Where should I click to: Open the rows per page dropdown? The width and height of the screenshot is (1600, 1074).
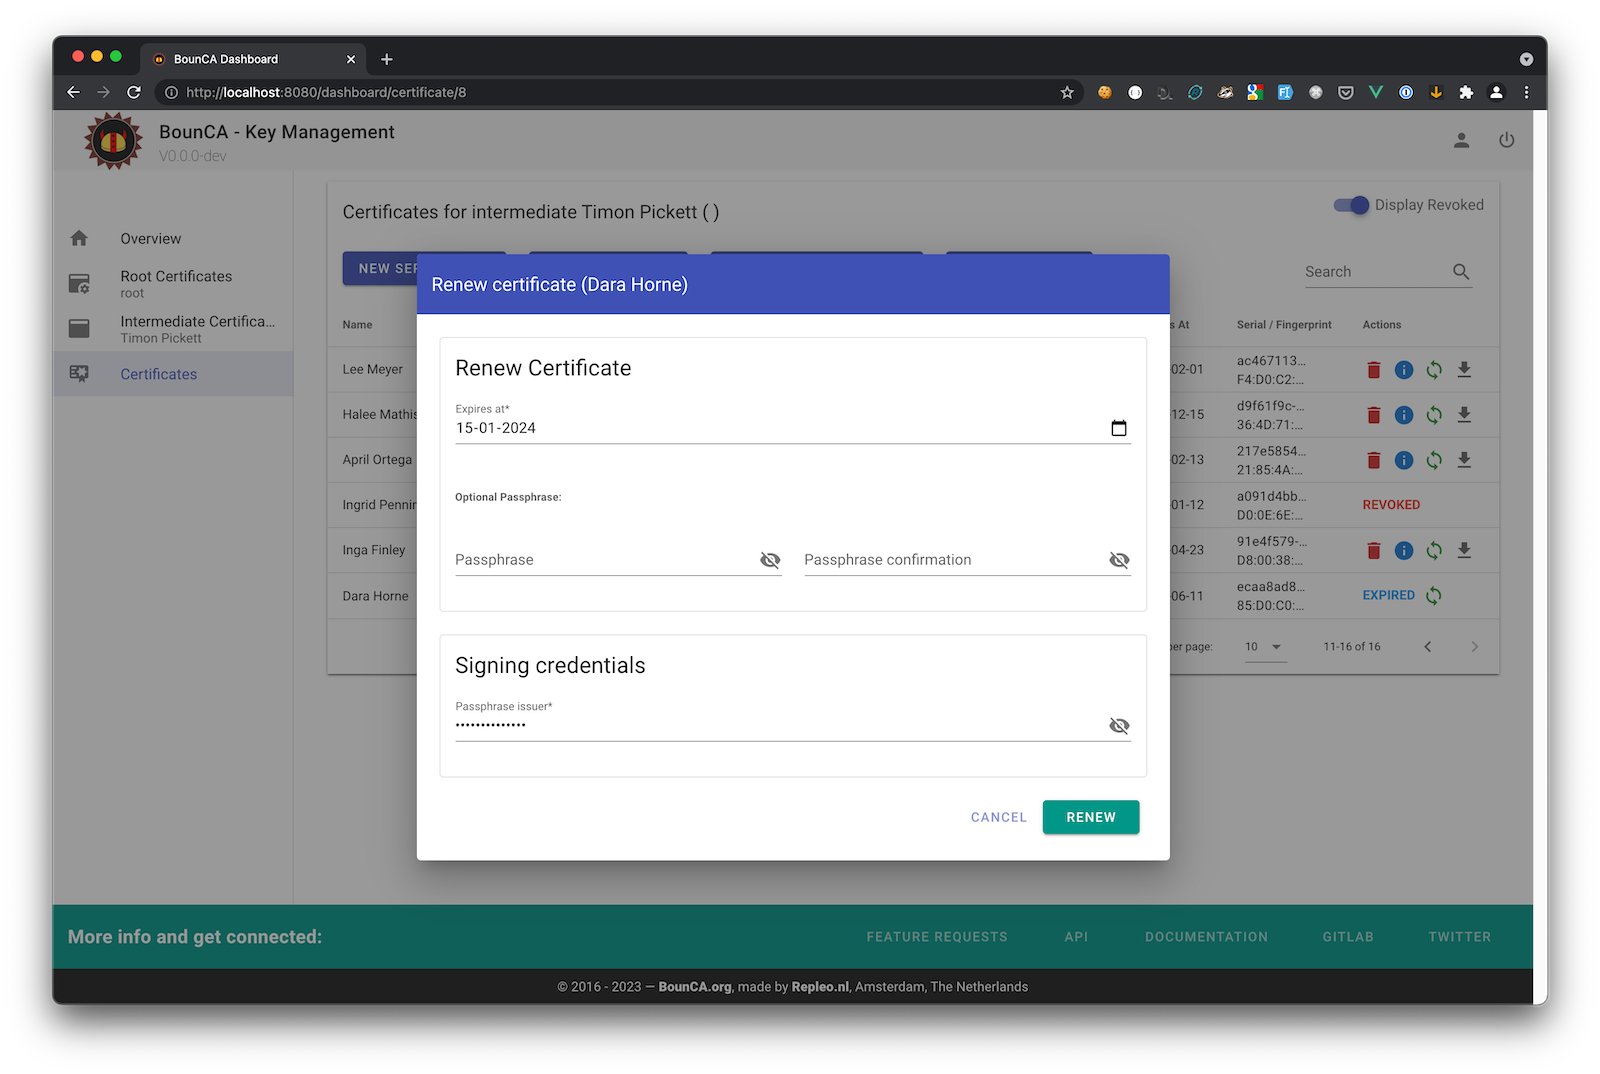tap(1265, 647)
